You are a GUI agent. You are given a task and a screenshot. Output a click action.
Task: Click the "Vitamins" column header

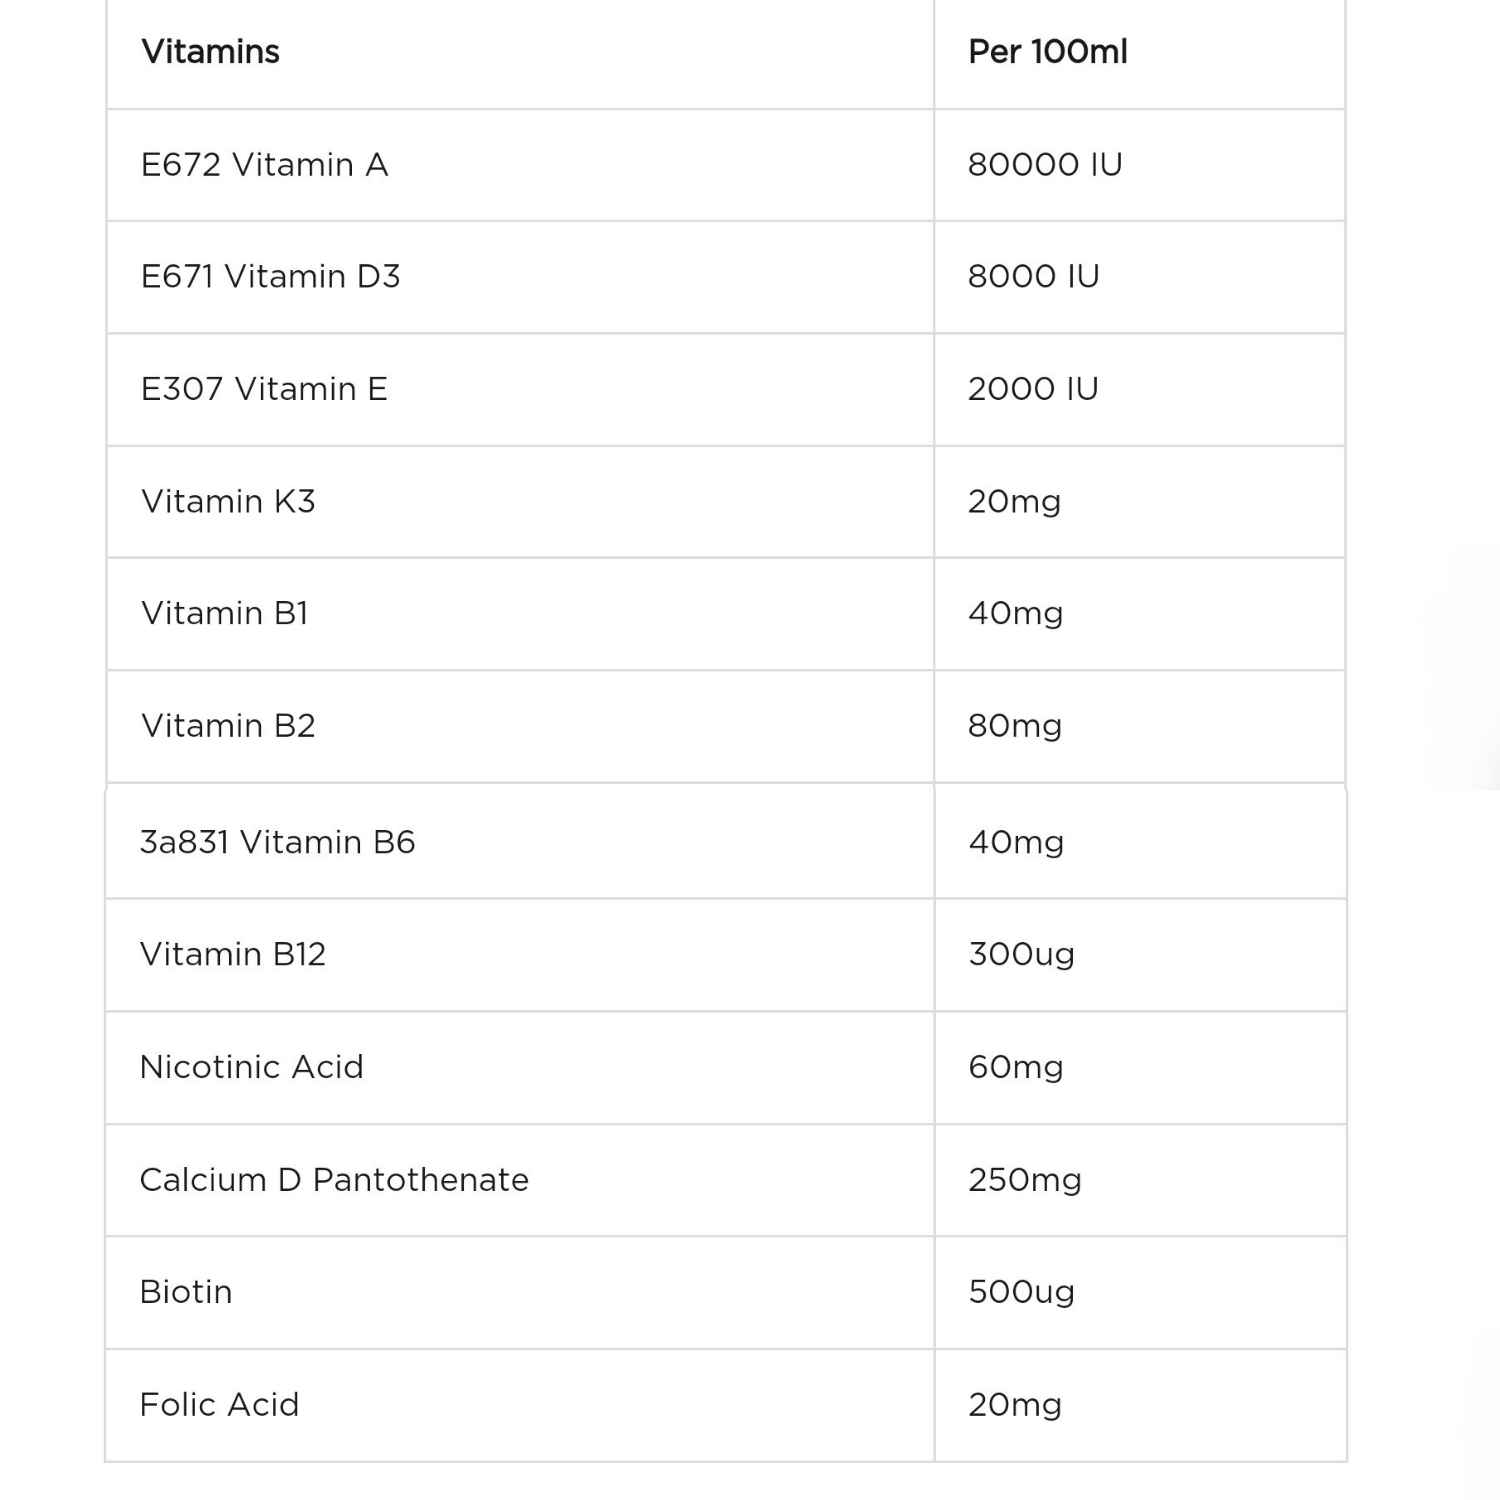(211, 52)
